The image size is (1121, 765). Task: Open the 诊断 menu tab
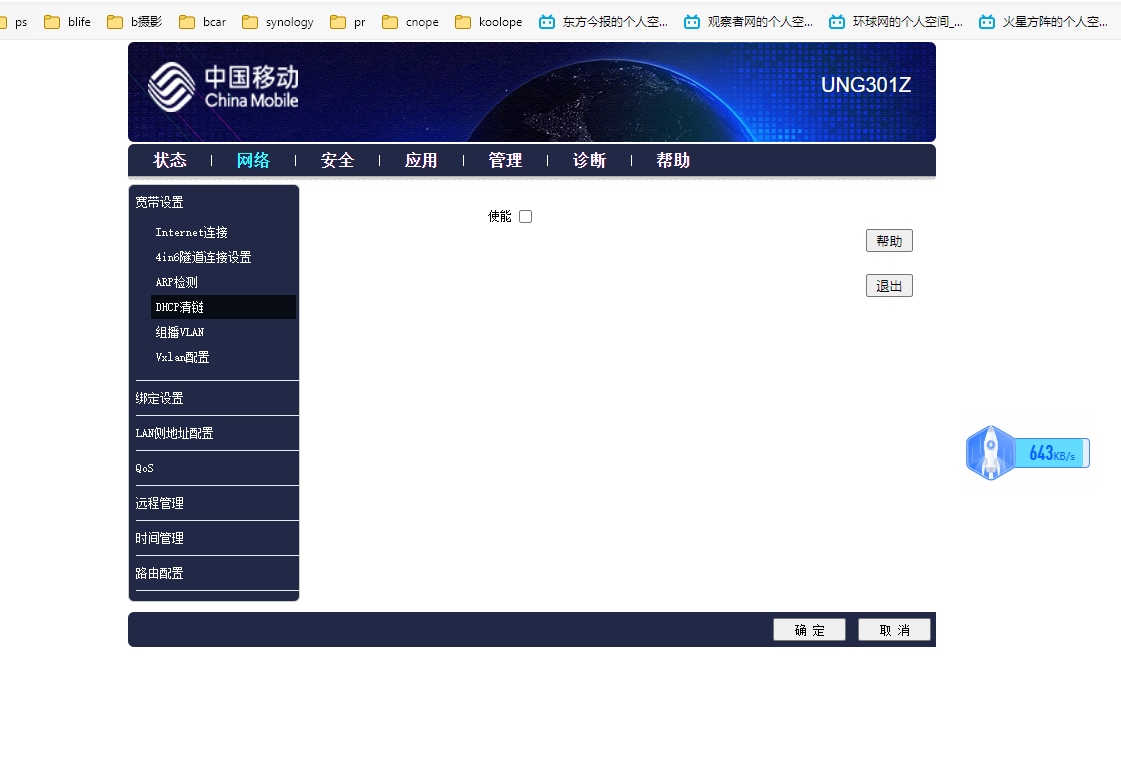(589, 161)
